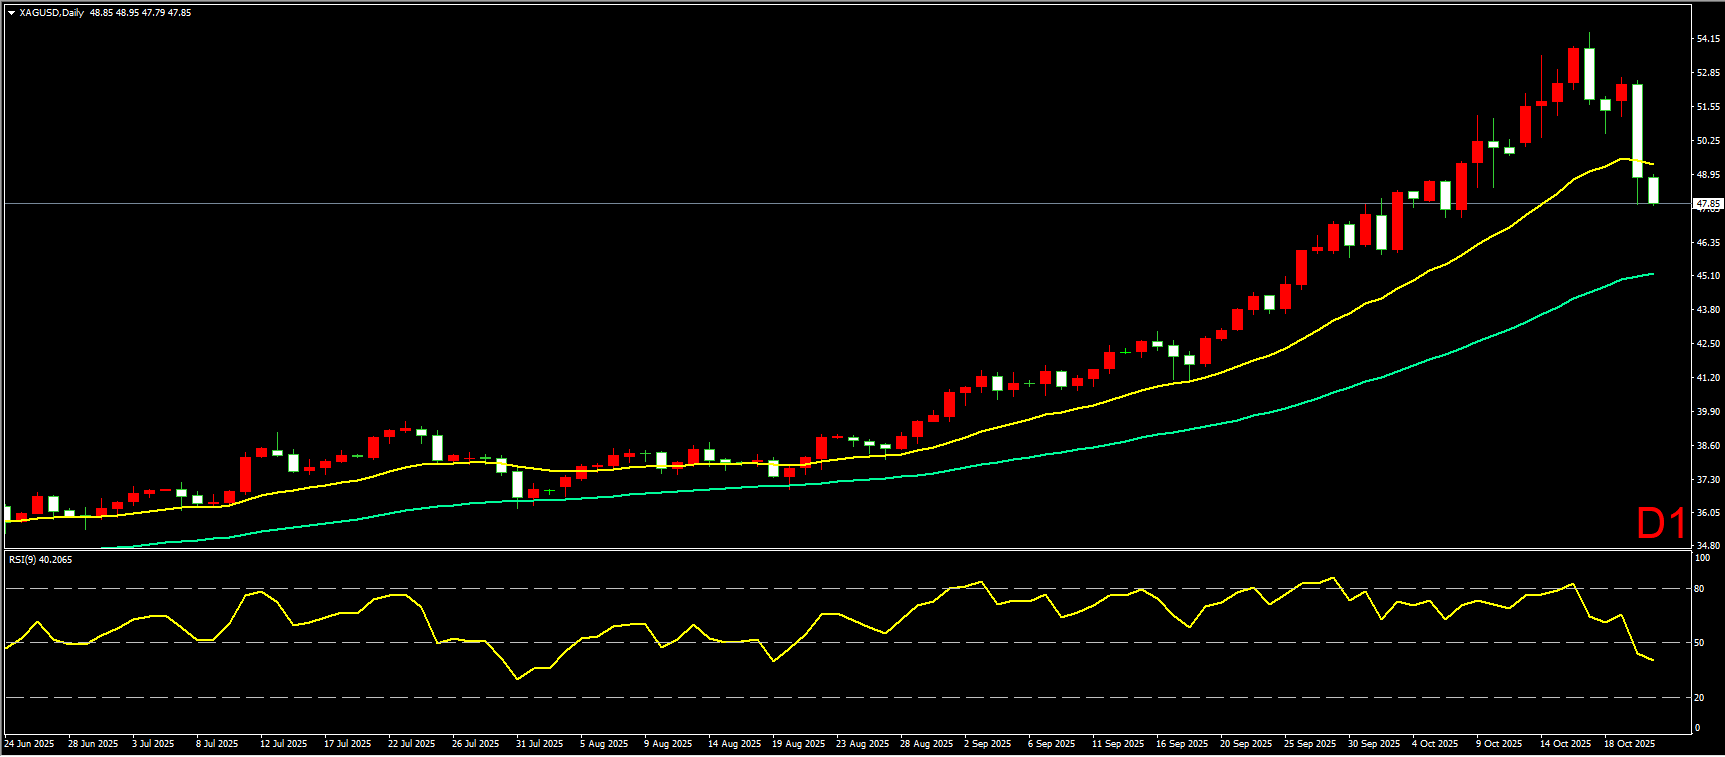
Task: Click the 18 Oct 2025 date label
Action: coord(1629,744)
